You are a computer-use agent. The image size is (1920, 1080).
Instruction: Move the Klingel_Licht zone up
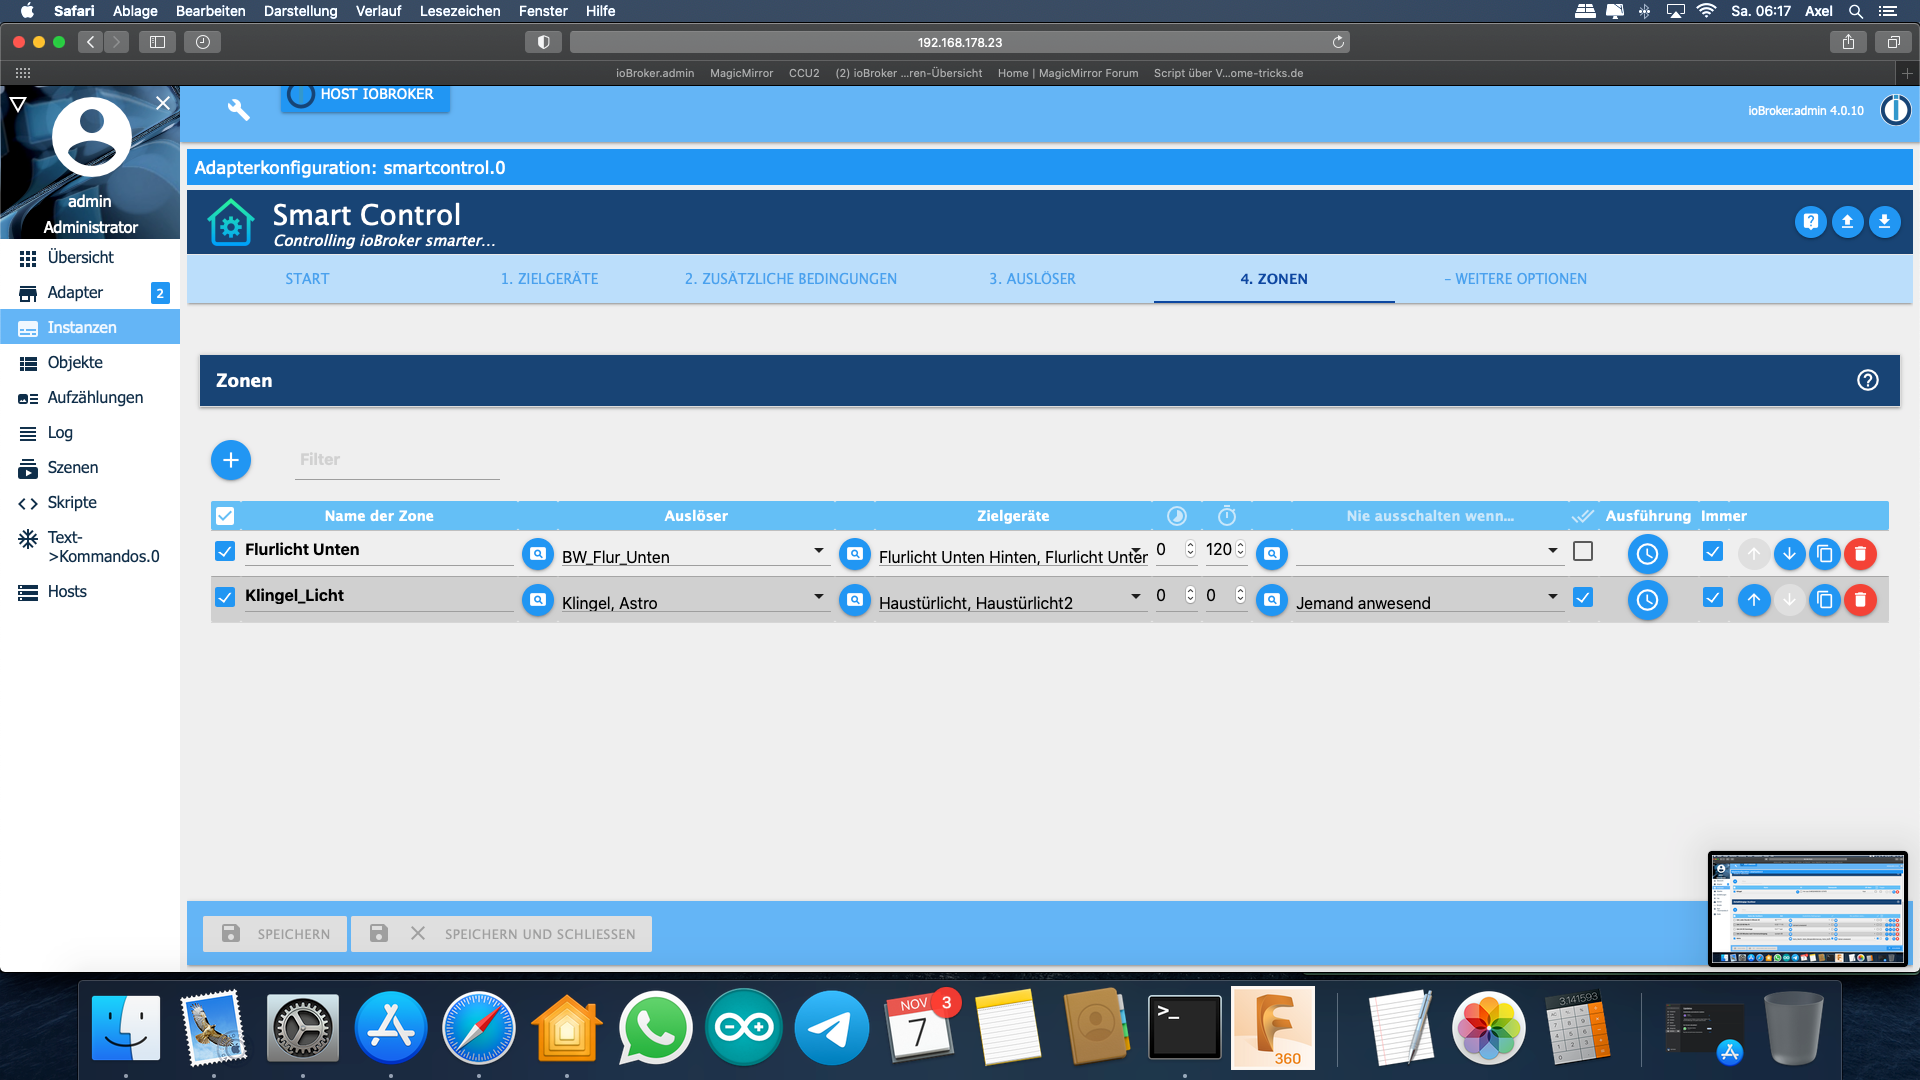(x=1754, y=600)
